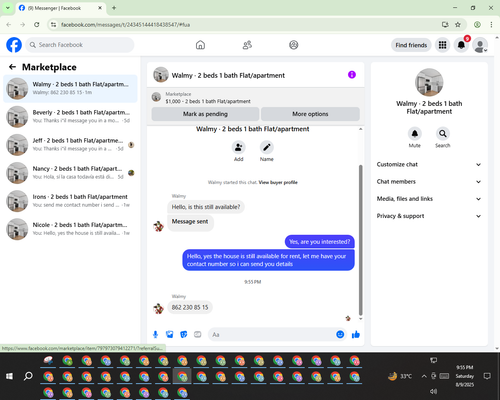Viewport: 500px width, 400px height.
Task: Open the Chrome three-dot menu
Action: point(491,24)
